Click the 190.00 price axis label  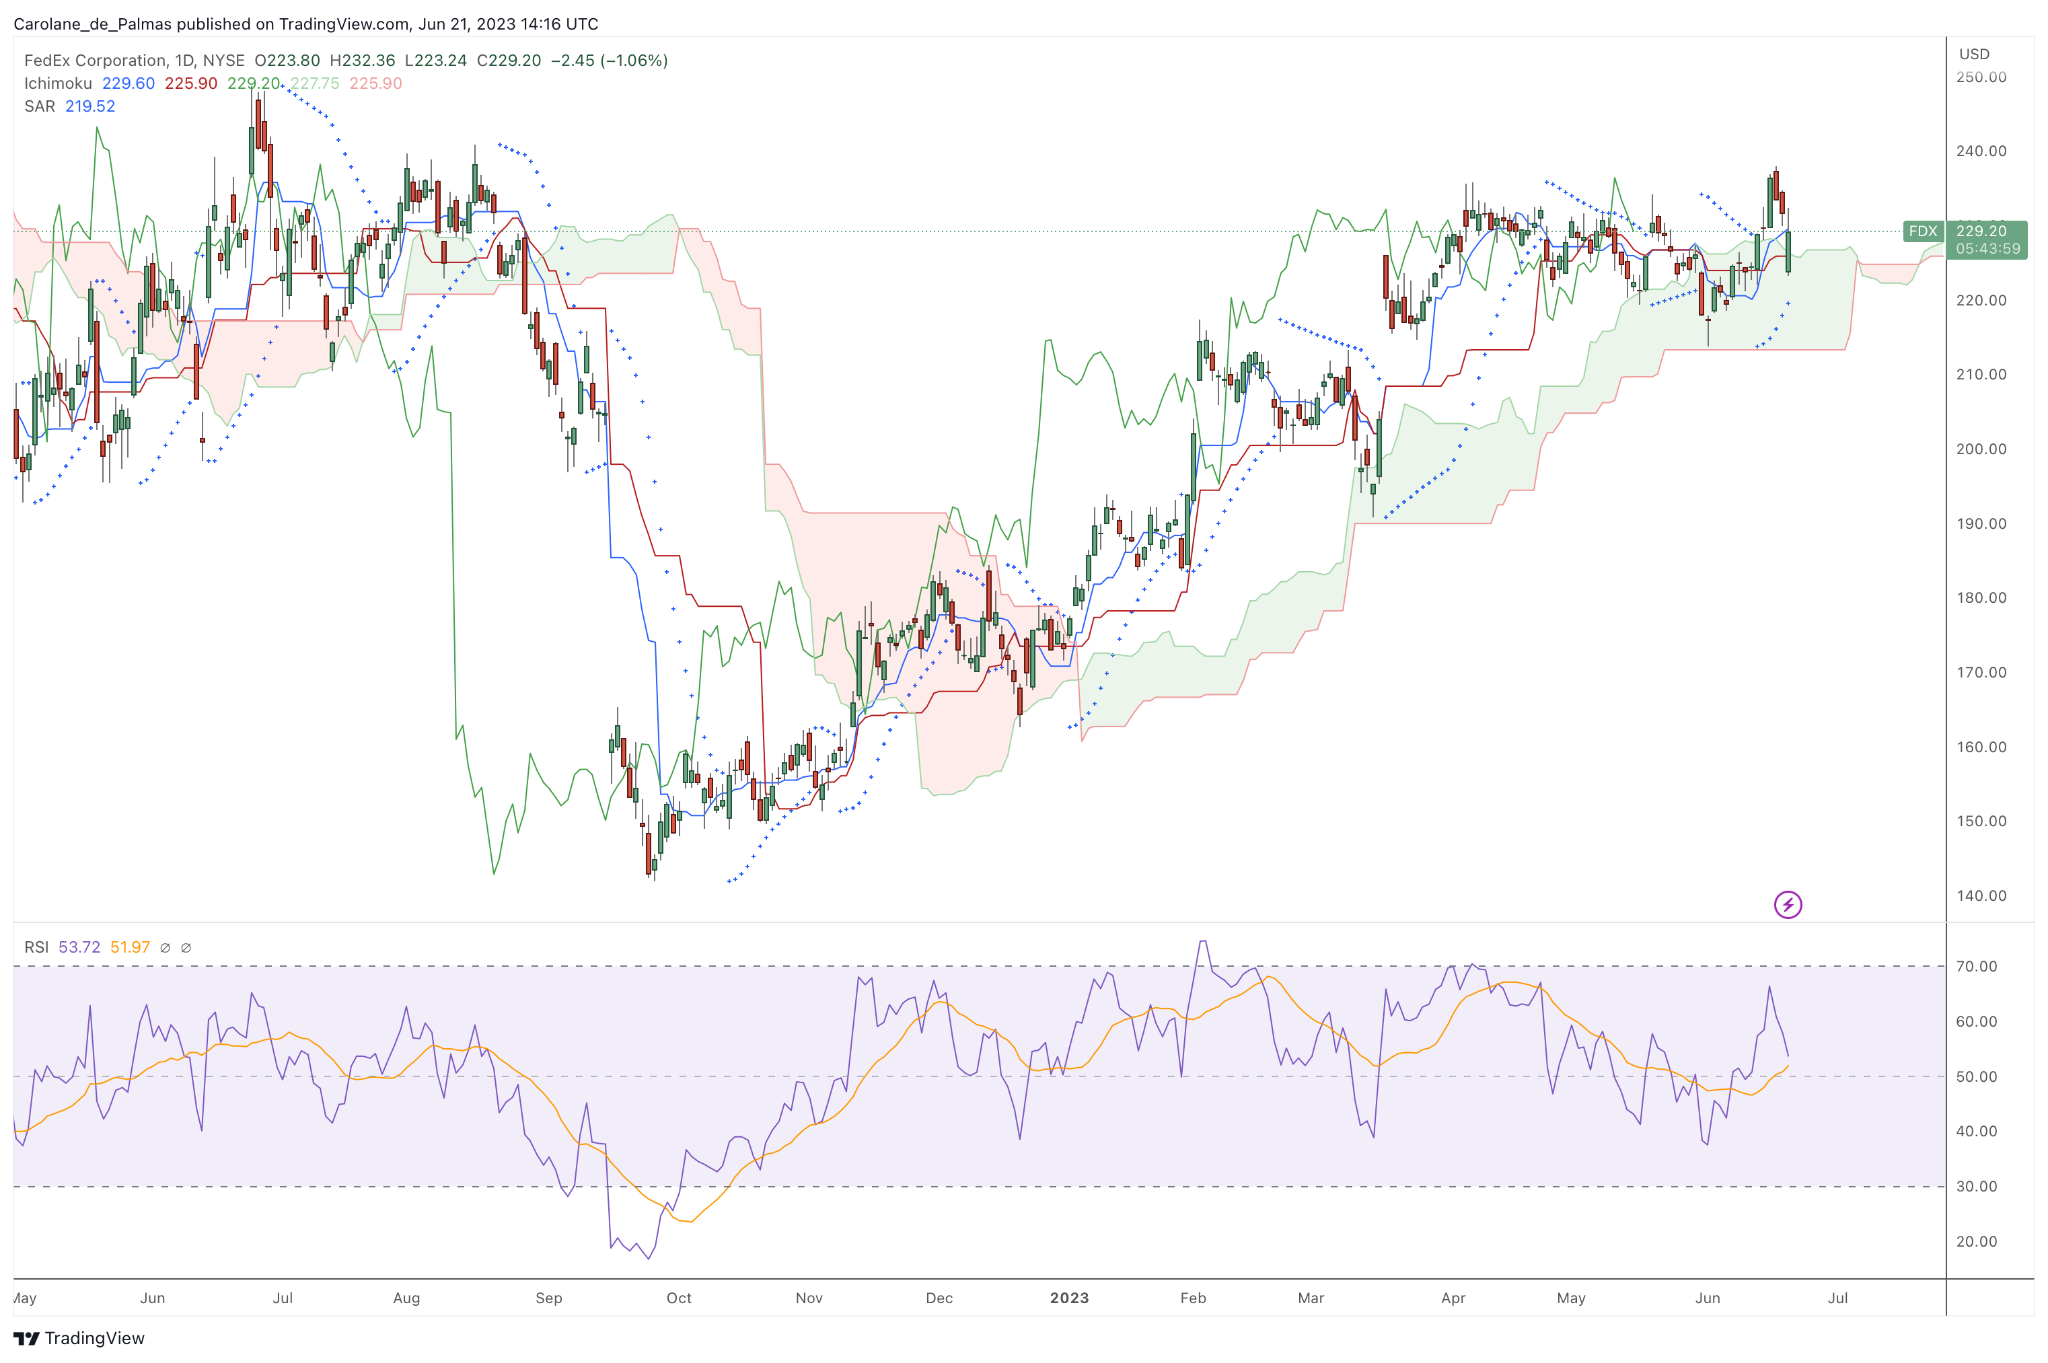click(1981, 523)
